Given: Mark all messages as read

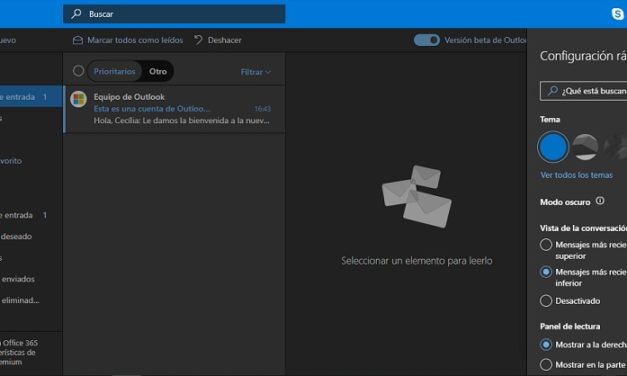Looking at the screenshot, I should pos(128,40).
